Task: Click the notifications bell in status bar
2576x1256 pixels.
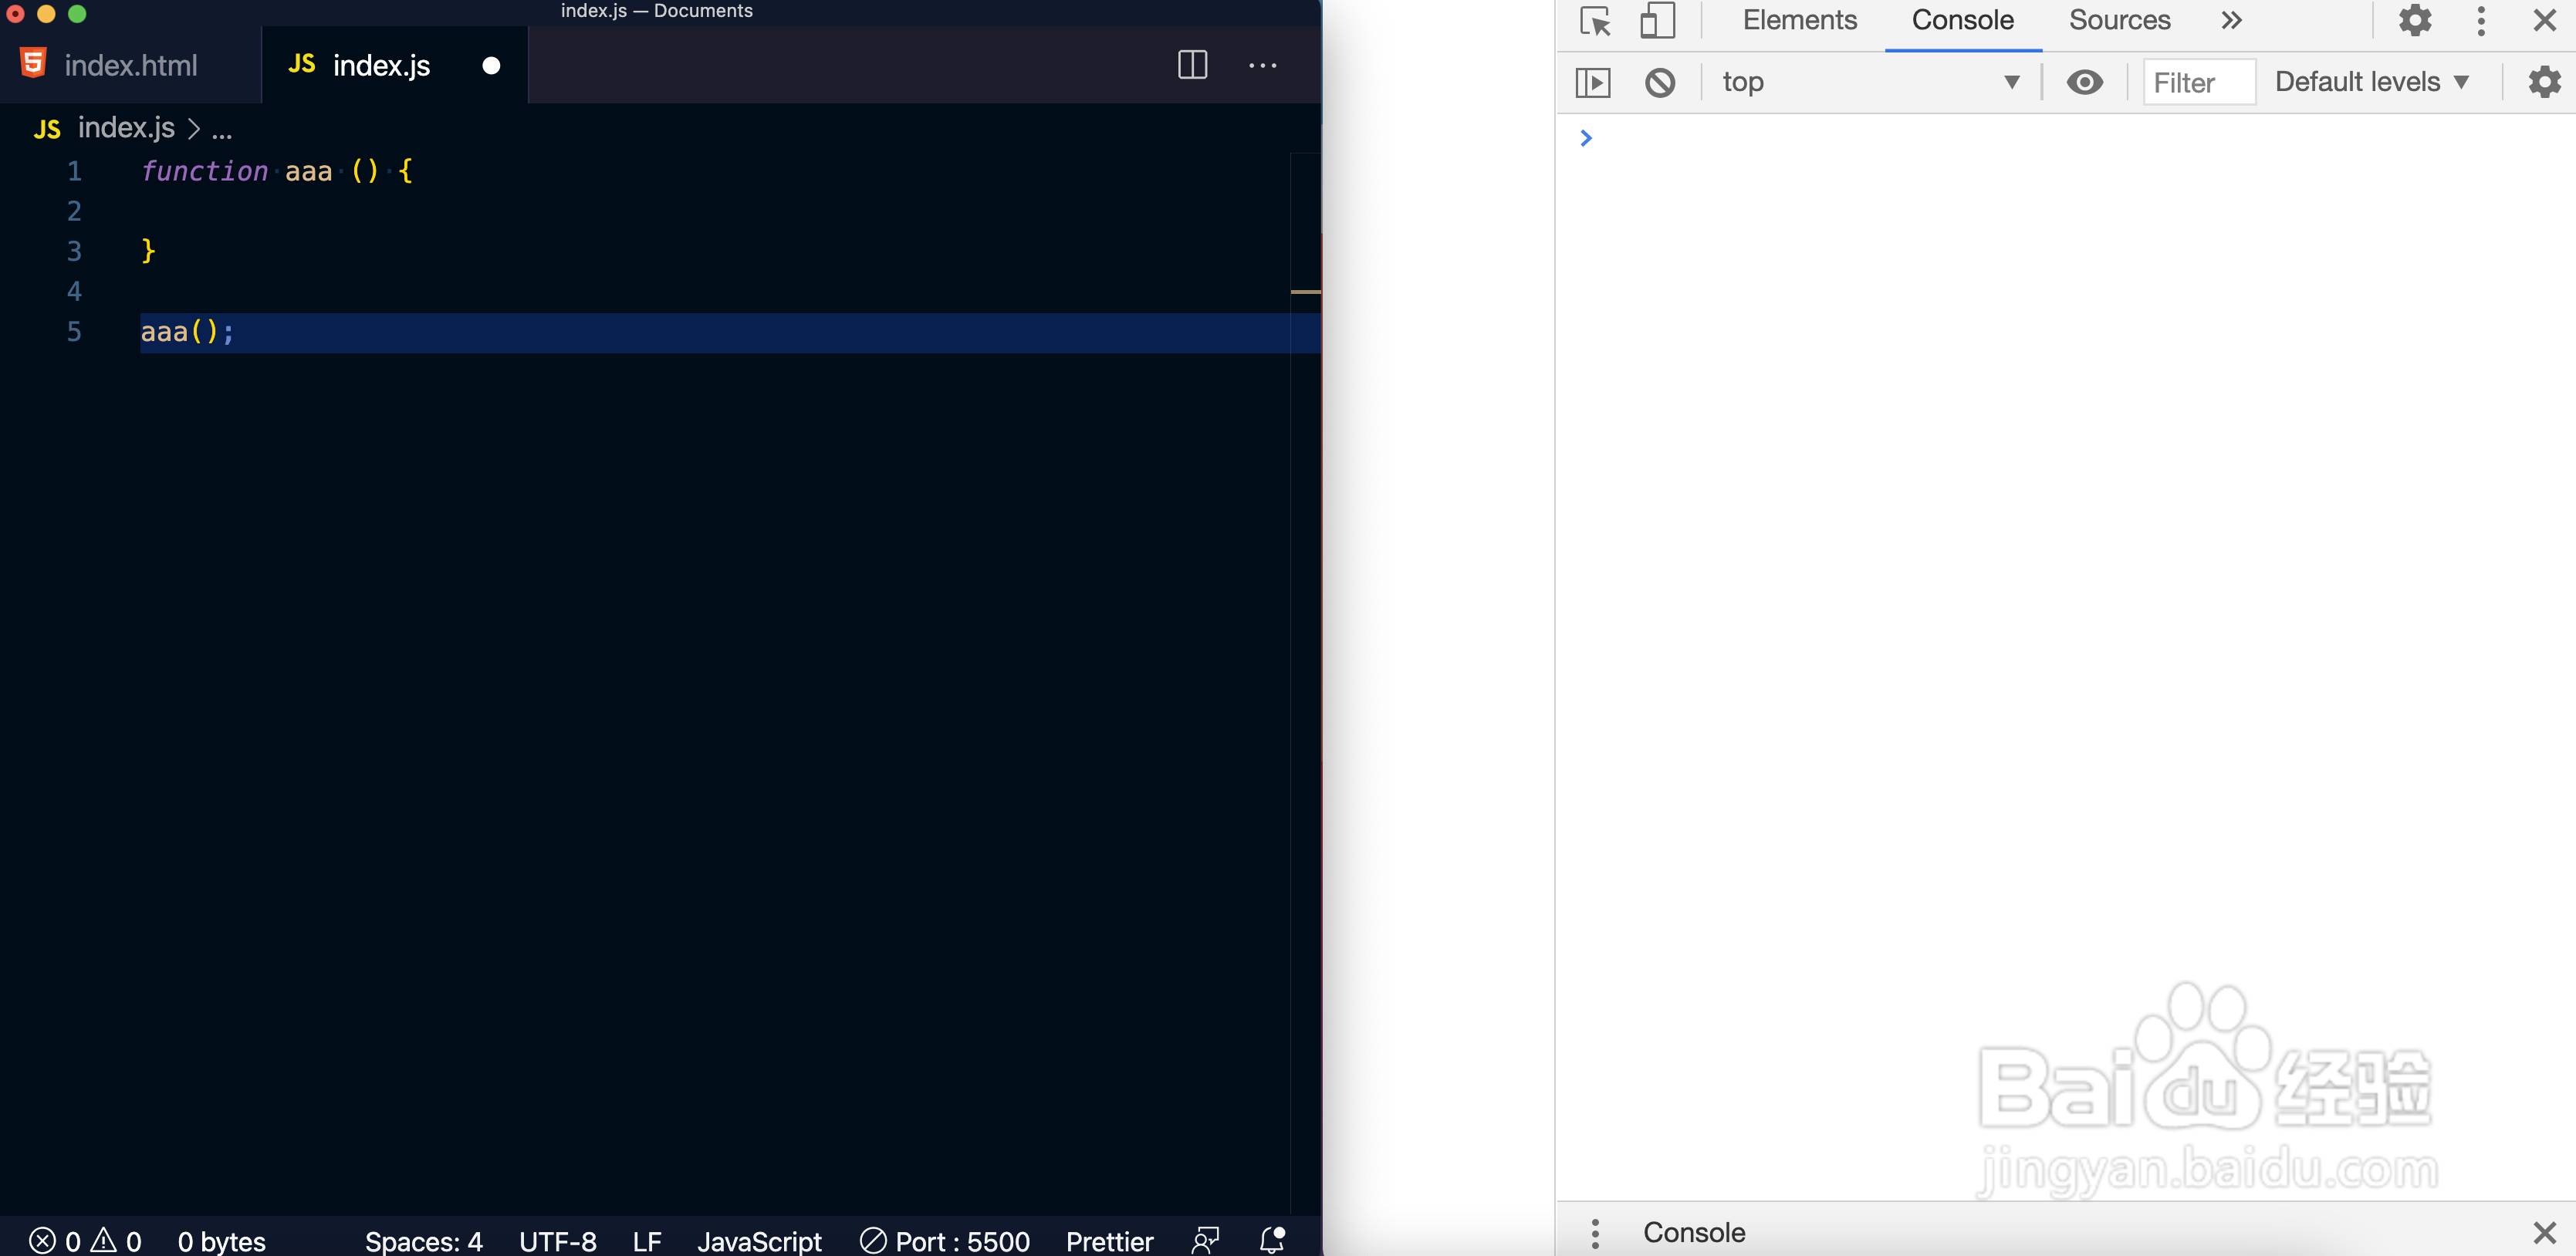Action: (x=1272, y=1240)
